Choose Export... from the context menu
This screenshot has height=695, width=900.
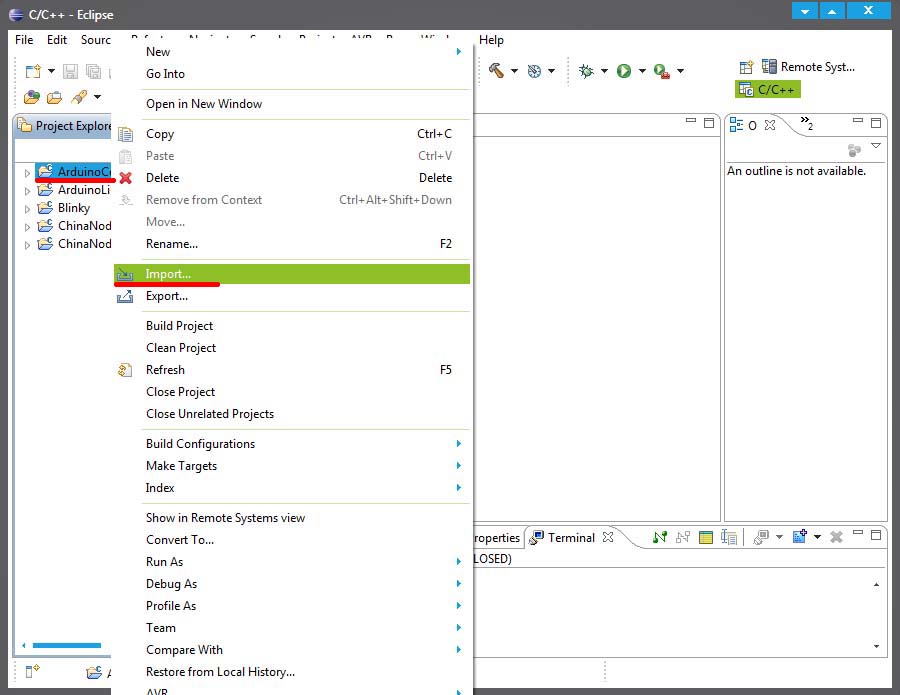292,296
